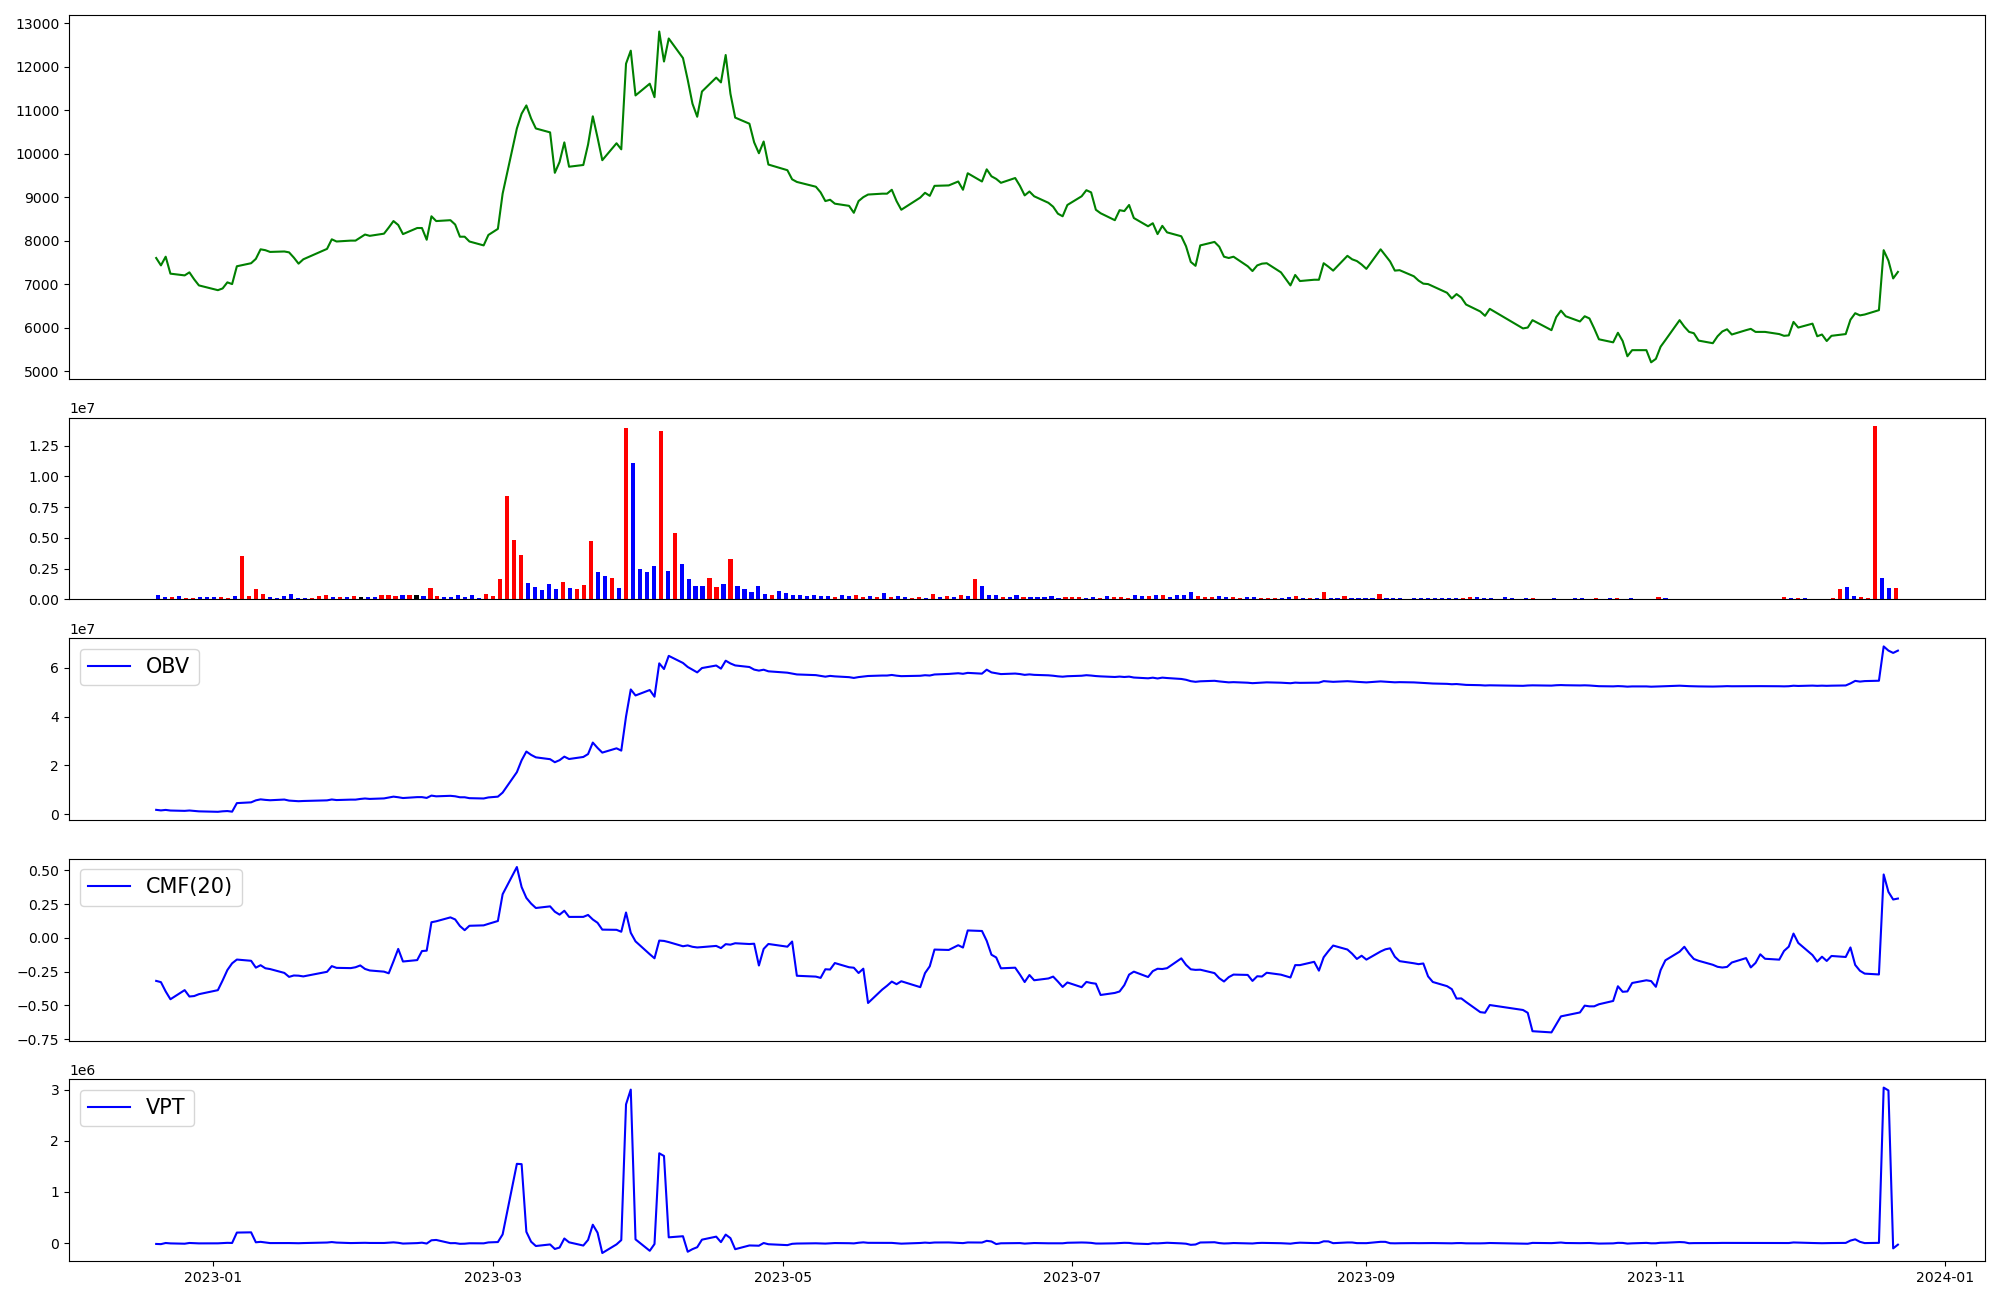The height and width of the screenshot is (1300, 2000).
Task: Click the 2023-05 x-axis date label
Action: coord(783,1277)
